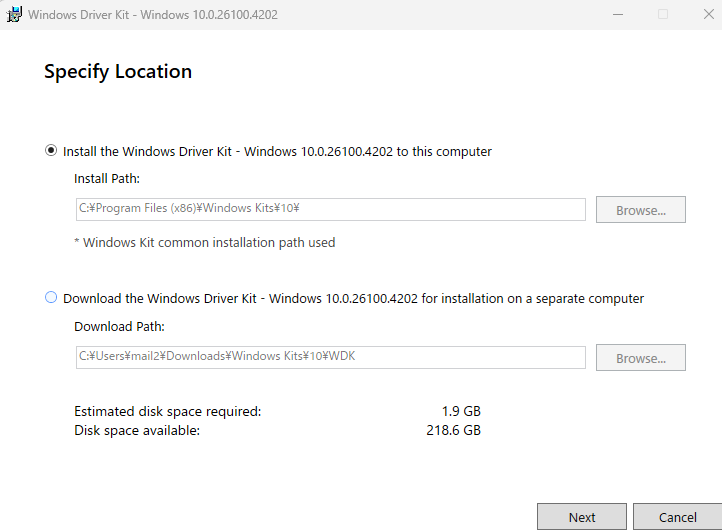The height and width of the screenshot is (532, 722).
Task: Click the Install Path text field
Action: click(x=331, y=209)
